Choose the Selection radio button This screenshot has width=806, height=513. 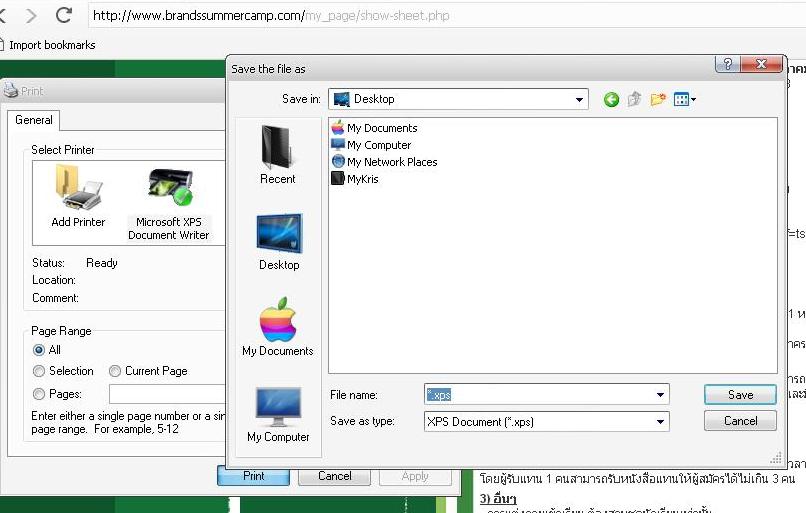click(40, 371)
